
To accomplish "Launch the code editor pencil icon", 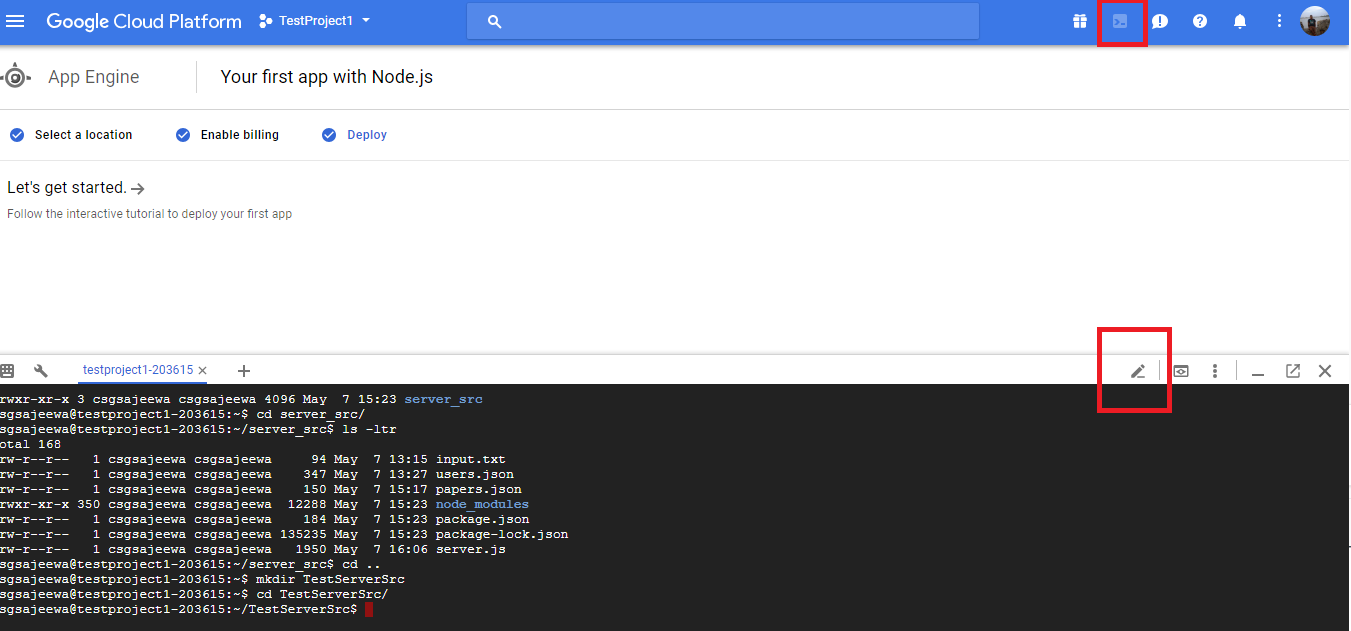I will pyautogui.click(x=1137, y=371).
